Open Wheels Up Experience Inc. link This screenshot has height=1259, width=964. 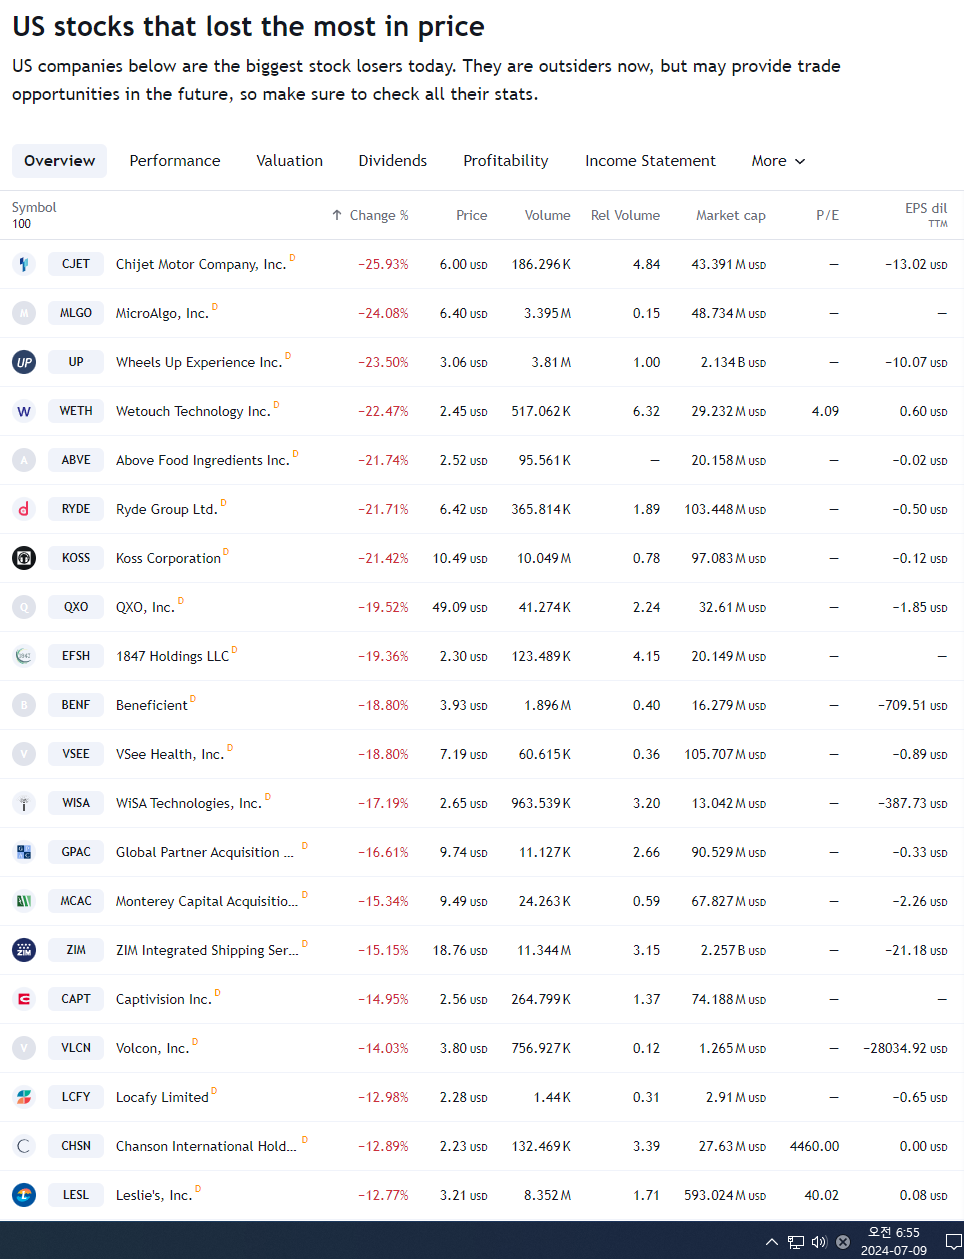199,362
